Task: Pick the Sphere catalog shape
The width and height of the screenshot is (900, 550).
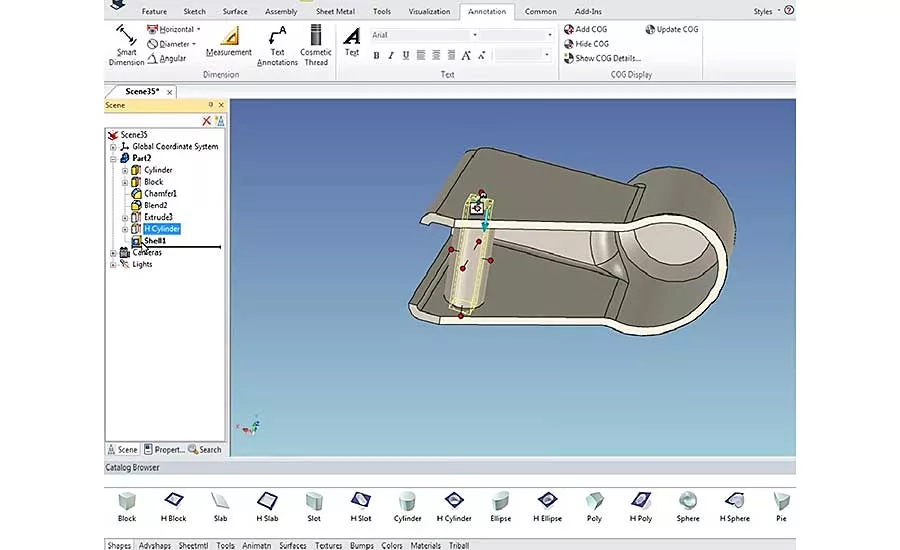Action: 688,507
